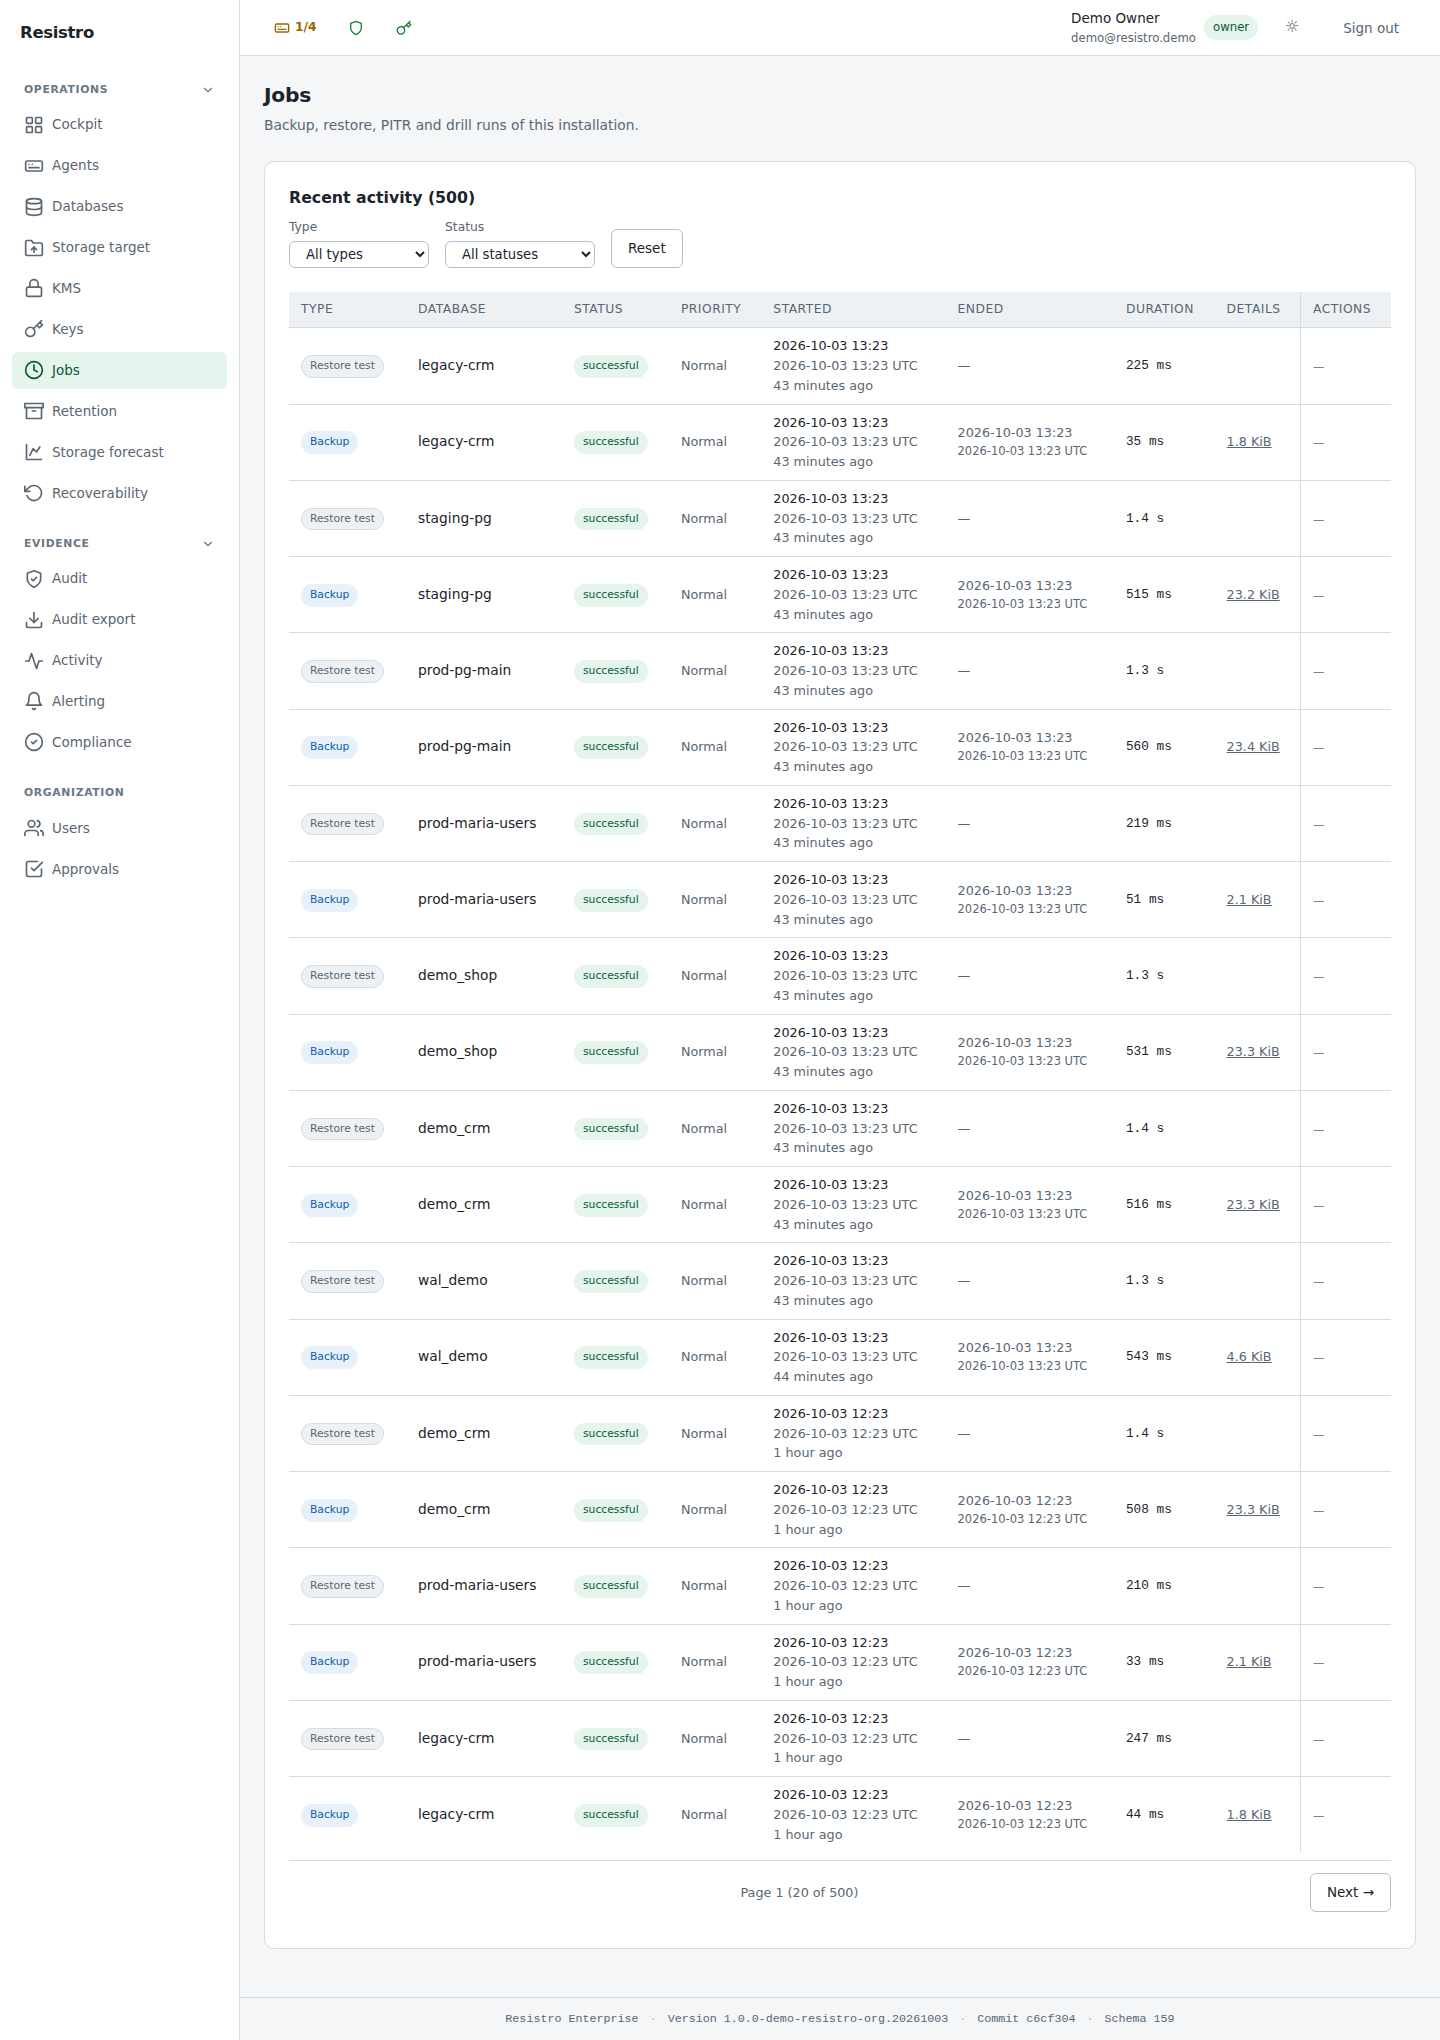Click the owner role badge

(x=1231, y=28)
